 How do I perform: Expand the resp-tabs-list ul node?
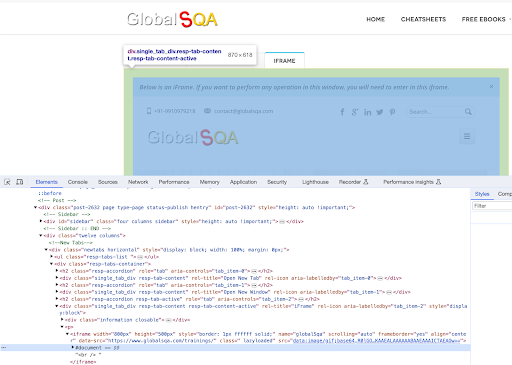pos(51,257)
